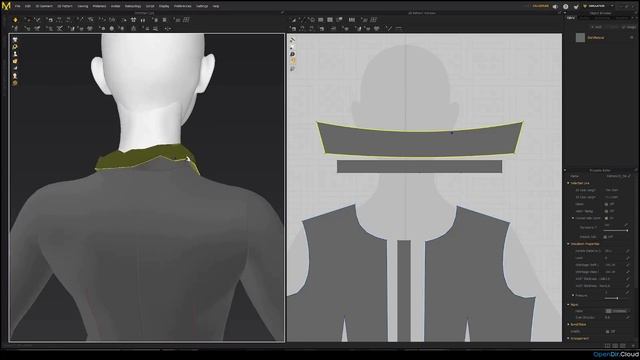Select the Default Fabric name in the fabric list
This screenshot has width=640, height=360.
pyautogui.click(x=596, y=38)
